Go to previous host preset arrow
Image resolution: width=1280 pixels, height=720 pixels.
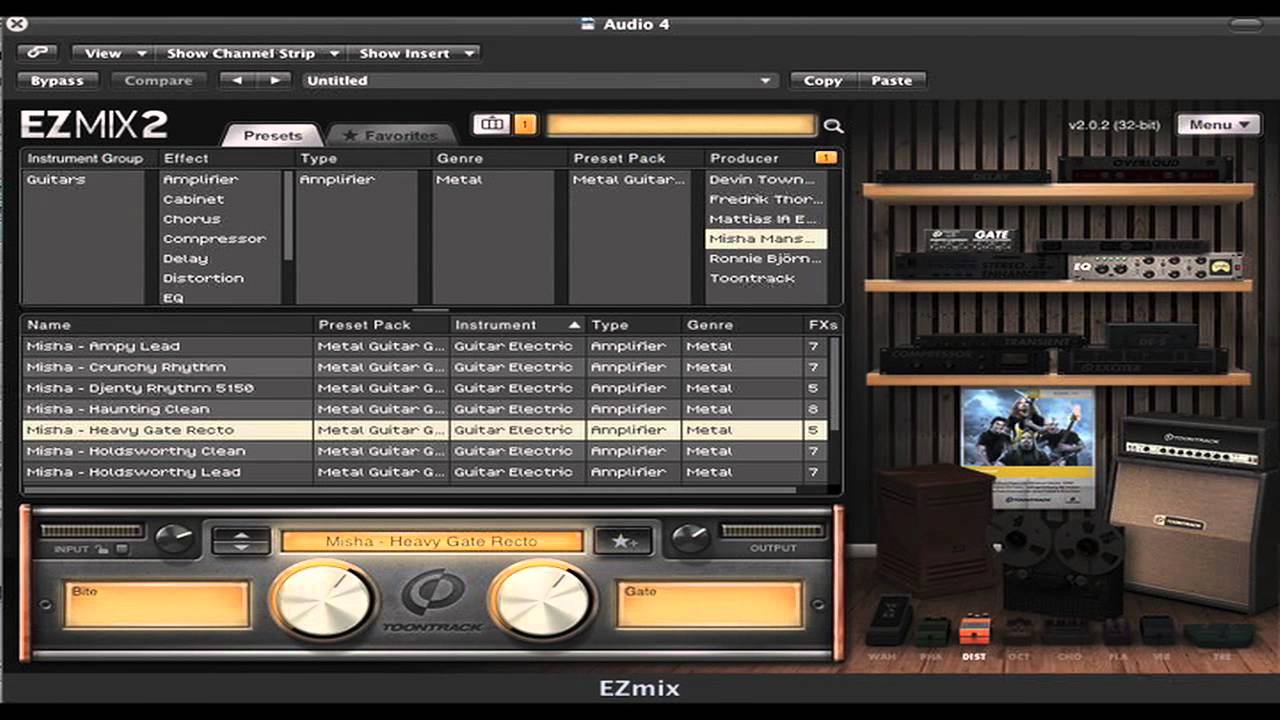237,80
